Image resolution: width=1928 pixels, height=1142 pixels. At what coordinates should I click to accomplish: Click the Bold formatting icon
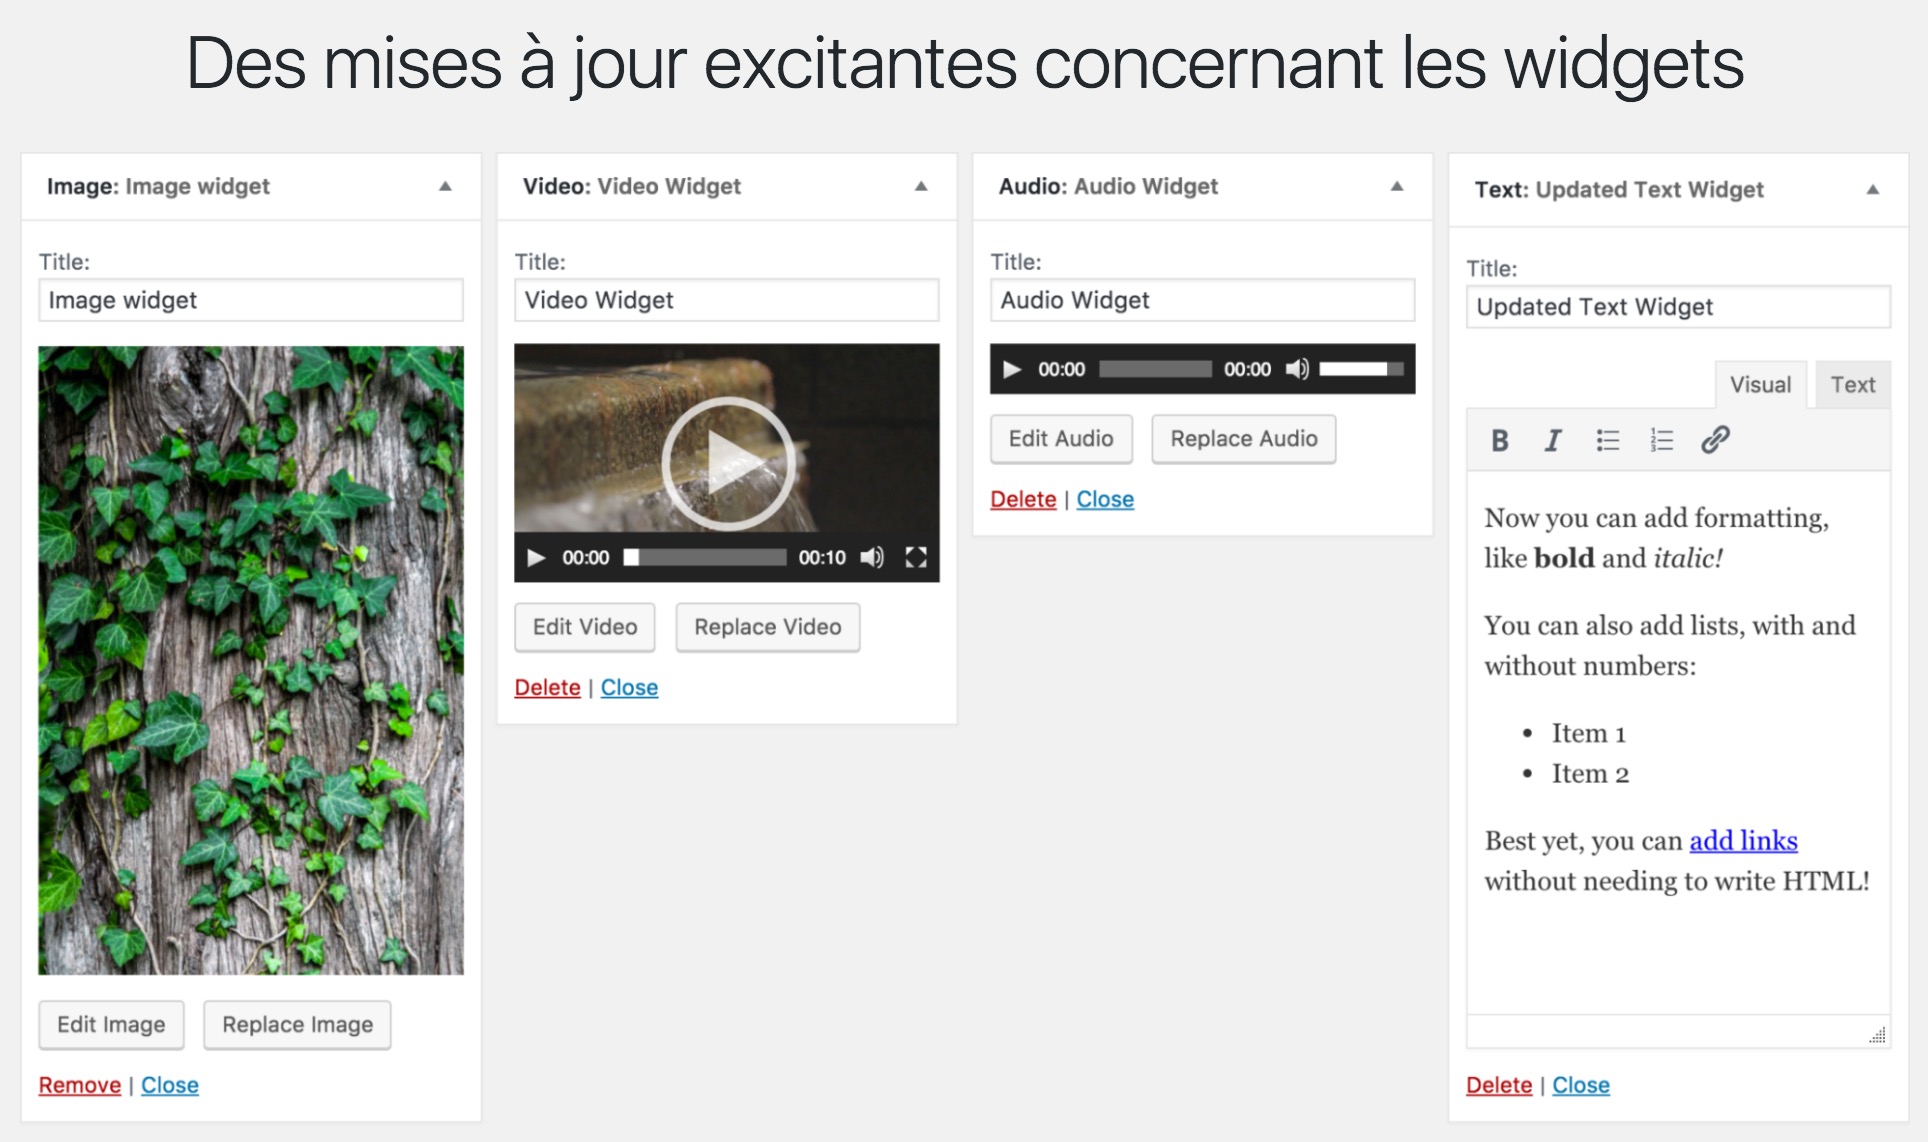pos(1496,438)
